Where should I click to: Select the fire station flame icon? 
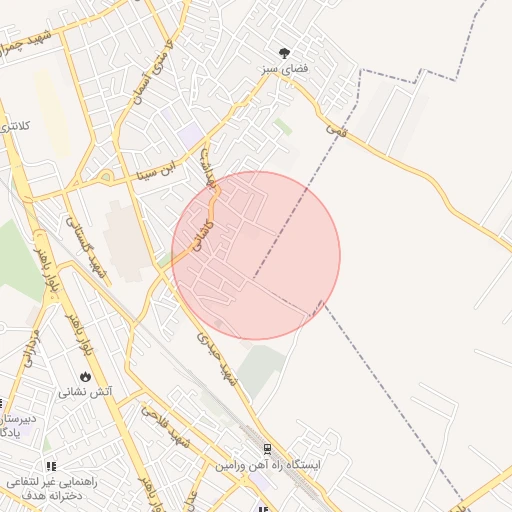click(x=85, y=377)
